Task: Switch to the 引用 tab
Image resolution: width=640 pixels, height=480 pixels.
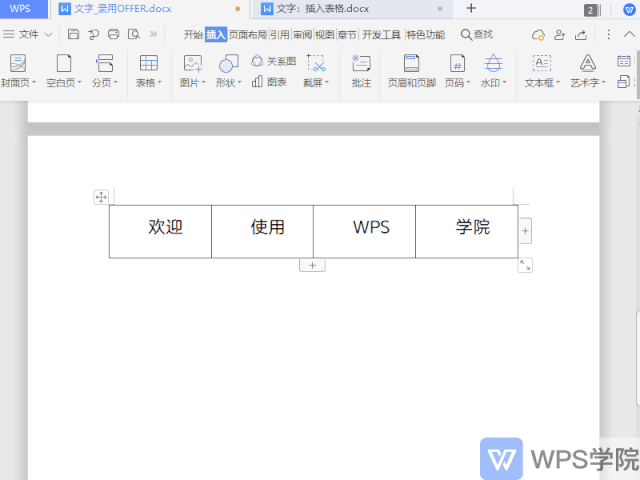Action: (280, 35)
